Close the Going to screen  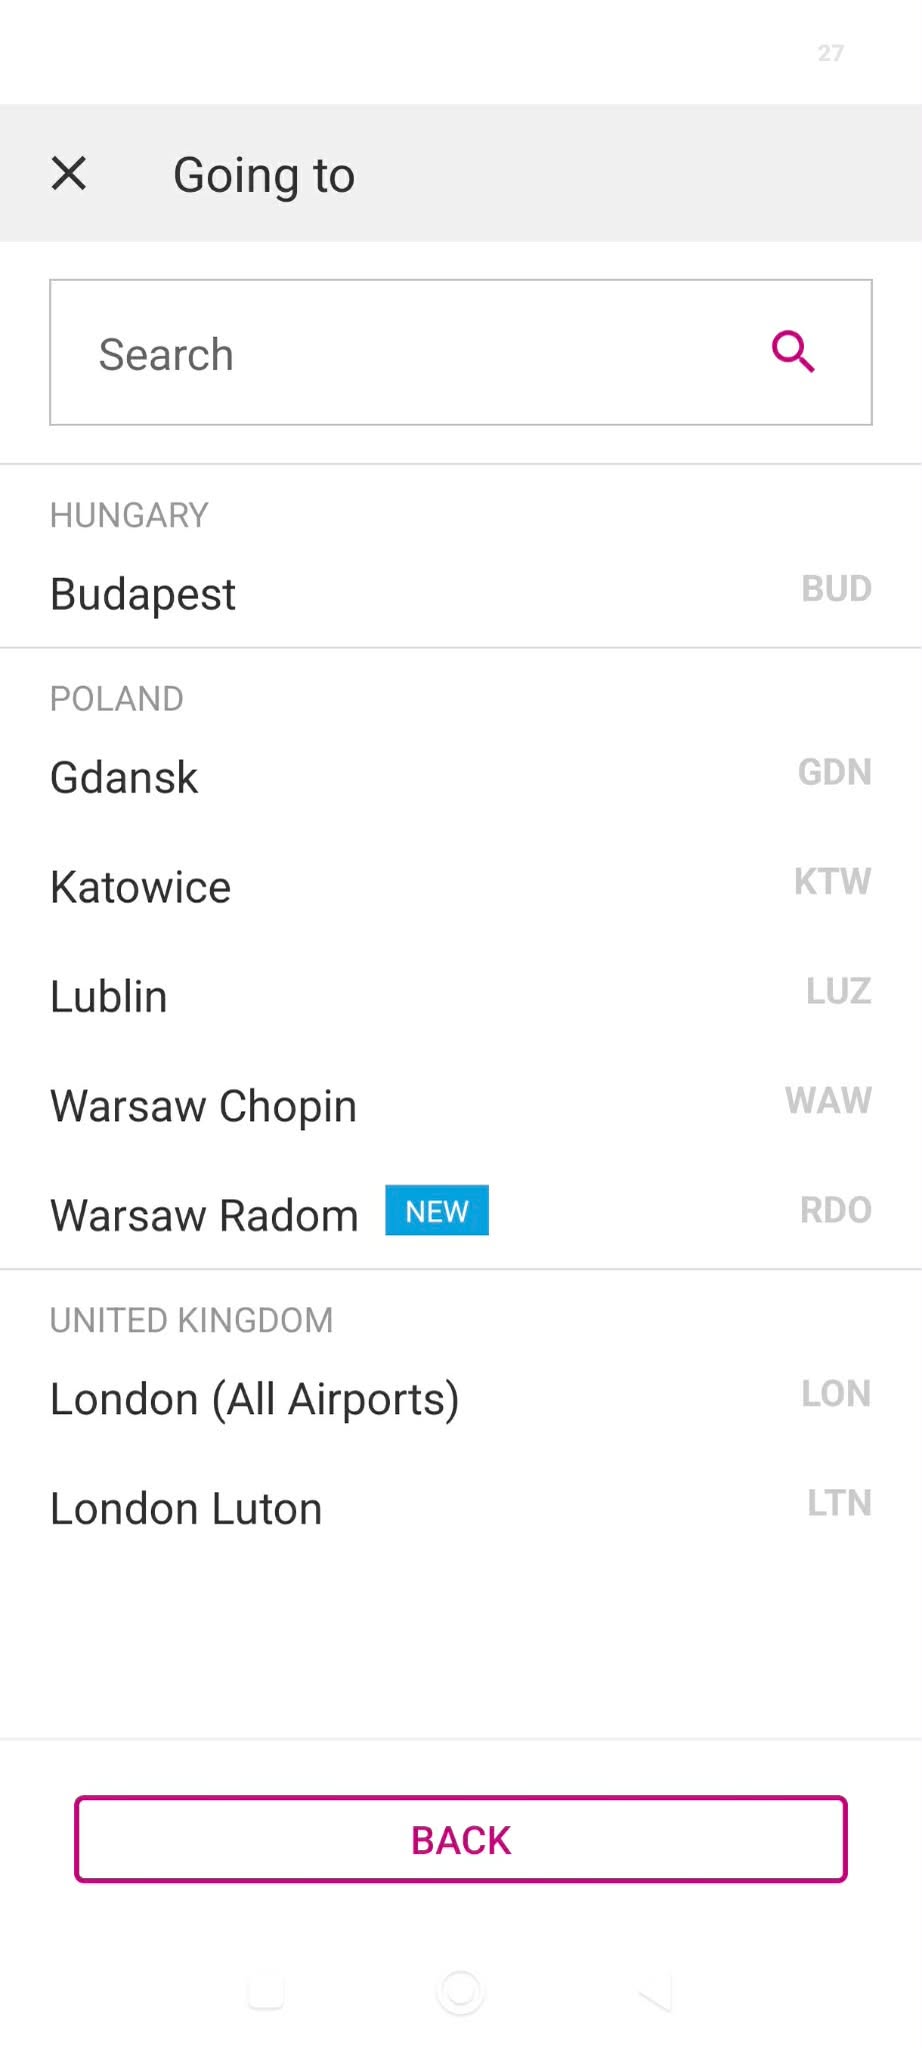pos(69,173)
